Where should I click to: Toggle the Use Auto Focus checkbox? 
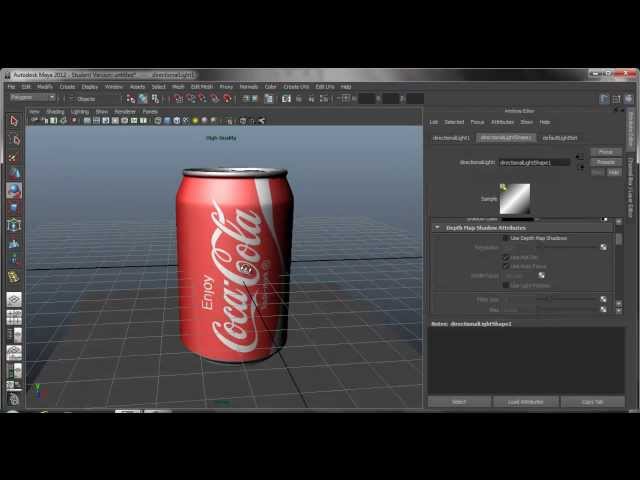[x=506, y=266]
